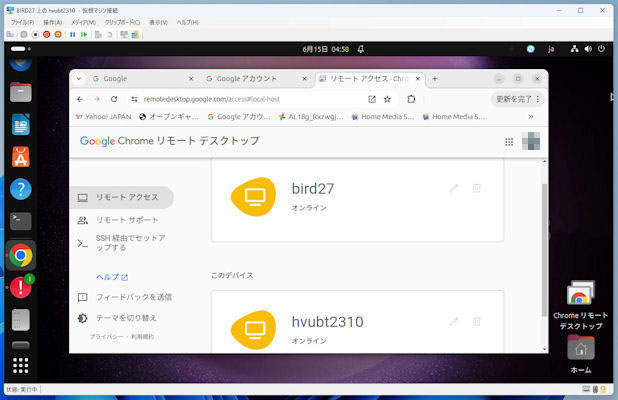Image resolution: width=618 pixels, height=400 pixels.
Task: Click the remotedesktop.google.com address bar
Action: coord(212,99)
